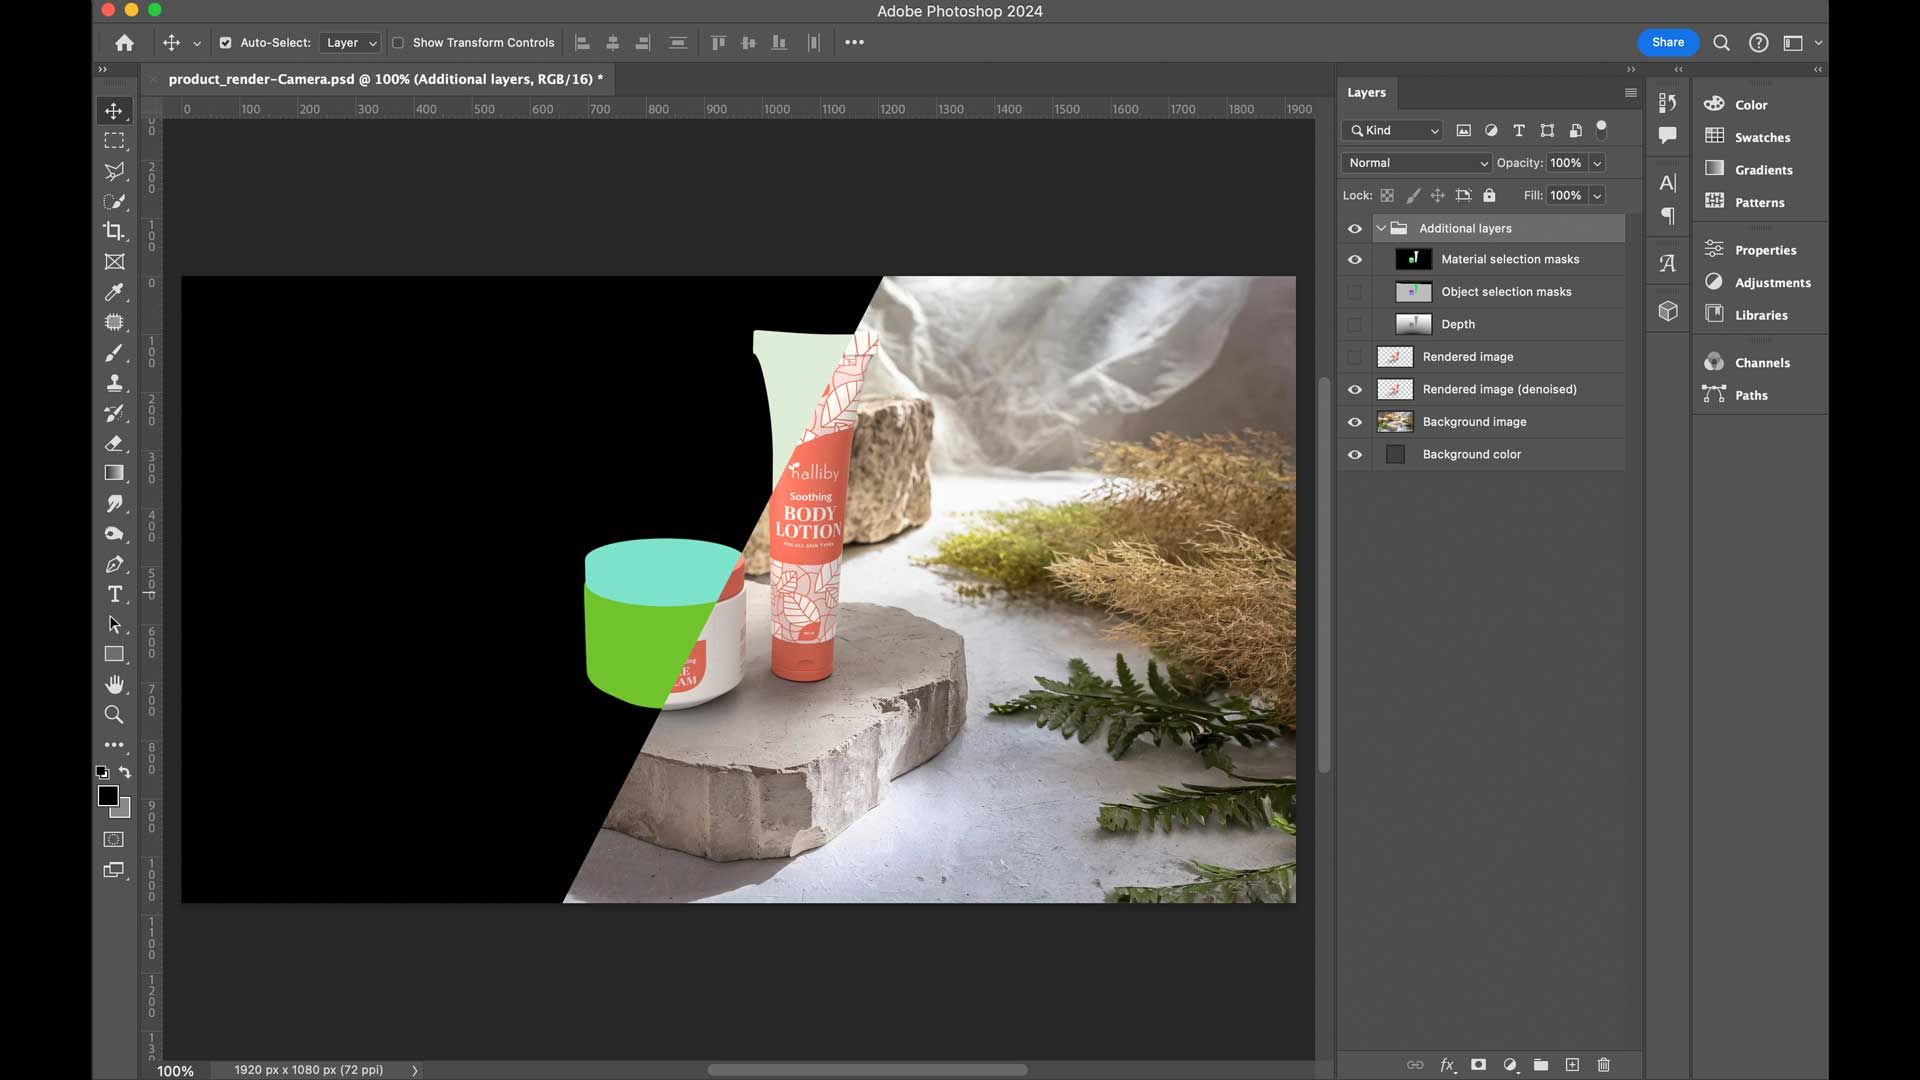The height and width of the screenshot is (1080, 1920).
Task: Open the blending mode dropdown
Action: tap(1415, 163)
